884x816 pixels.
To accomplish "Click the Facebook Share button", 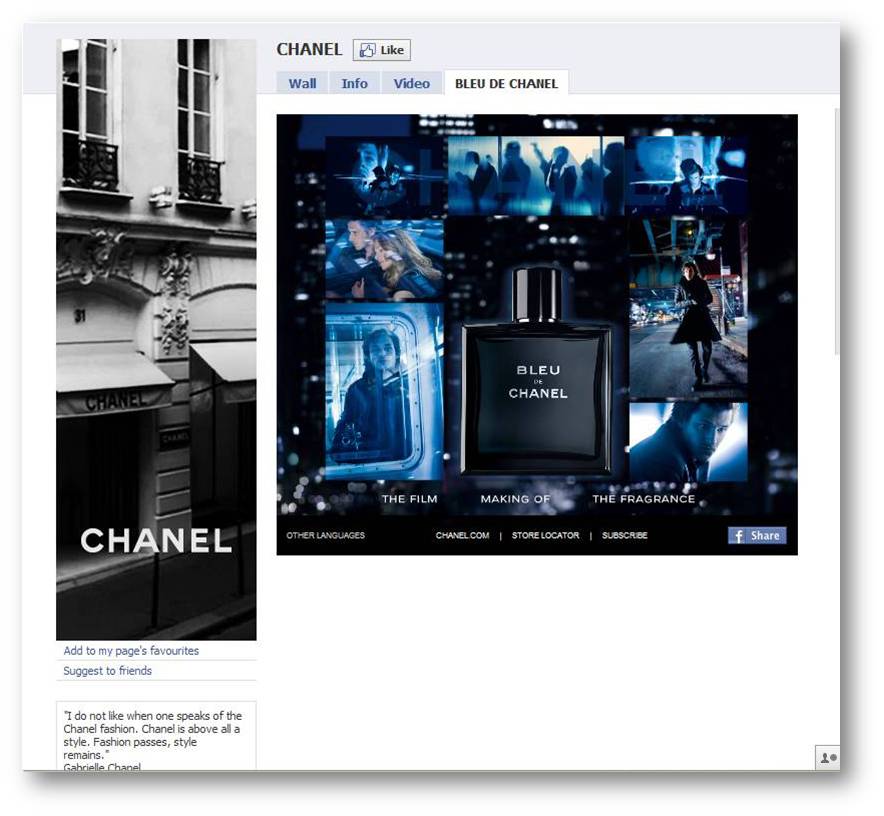I will click(x=757, y=536).
